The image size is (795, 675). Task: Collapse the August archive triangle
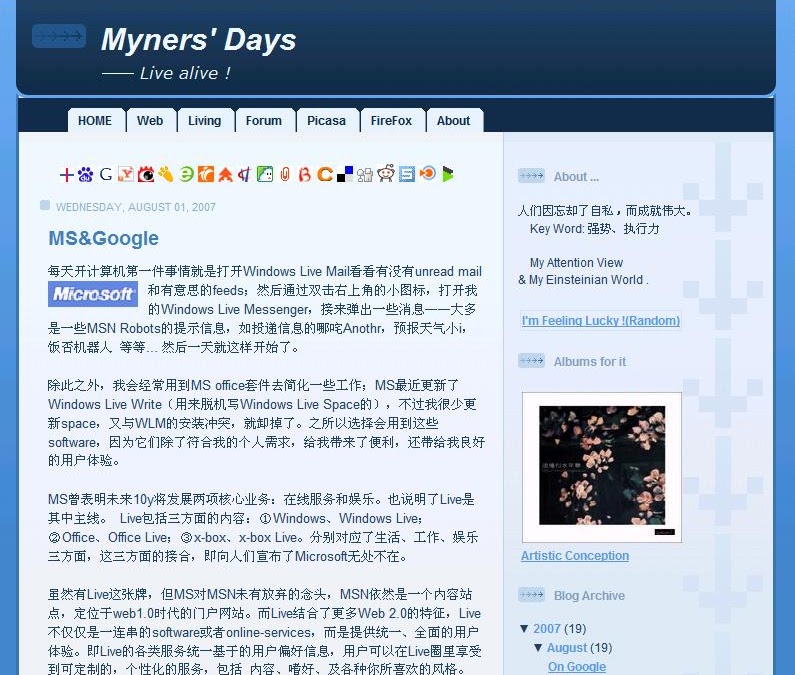point(538,648)
